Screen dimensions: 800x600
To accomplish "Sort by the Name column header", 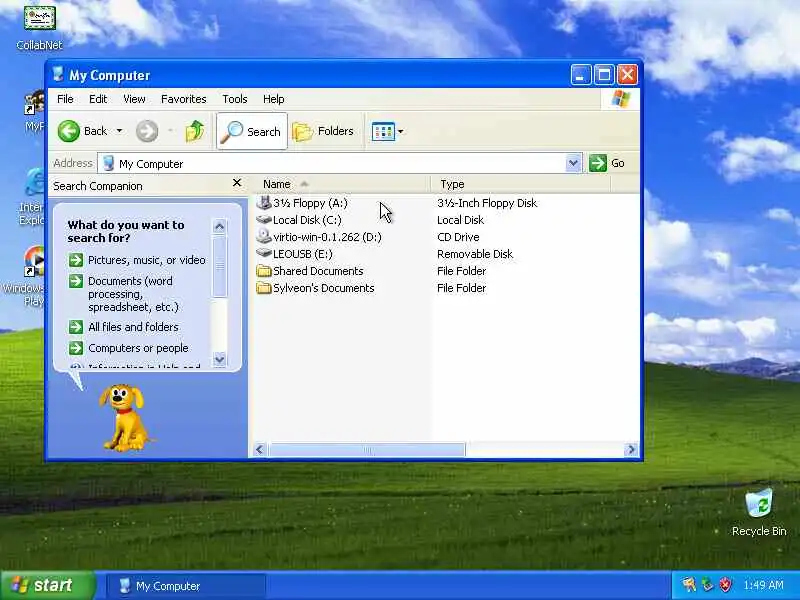I will 341,184.
